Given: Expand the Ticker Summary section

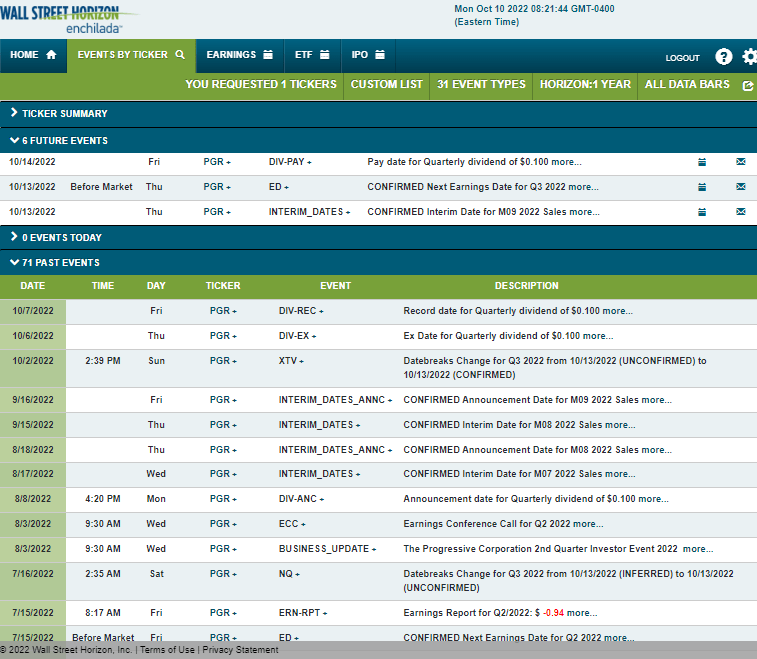Looking at the screenshot, I should [60, 114].
